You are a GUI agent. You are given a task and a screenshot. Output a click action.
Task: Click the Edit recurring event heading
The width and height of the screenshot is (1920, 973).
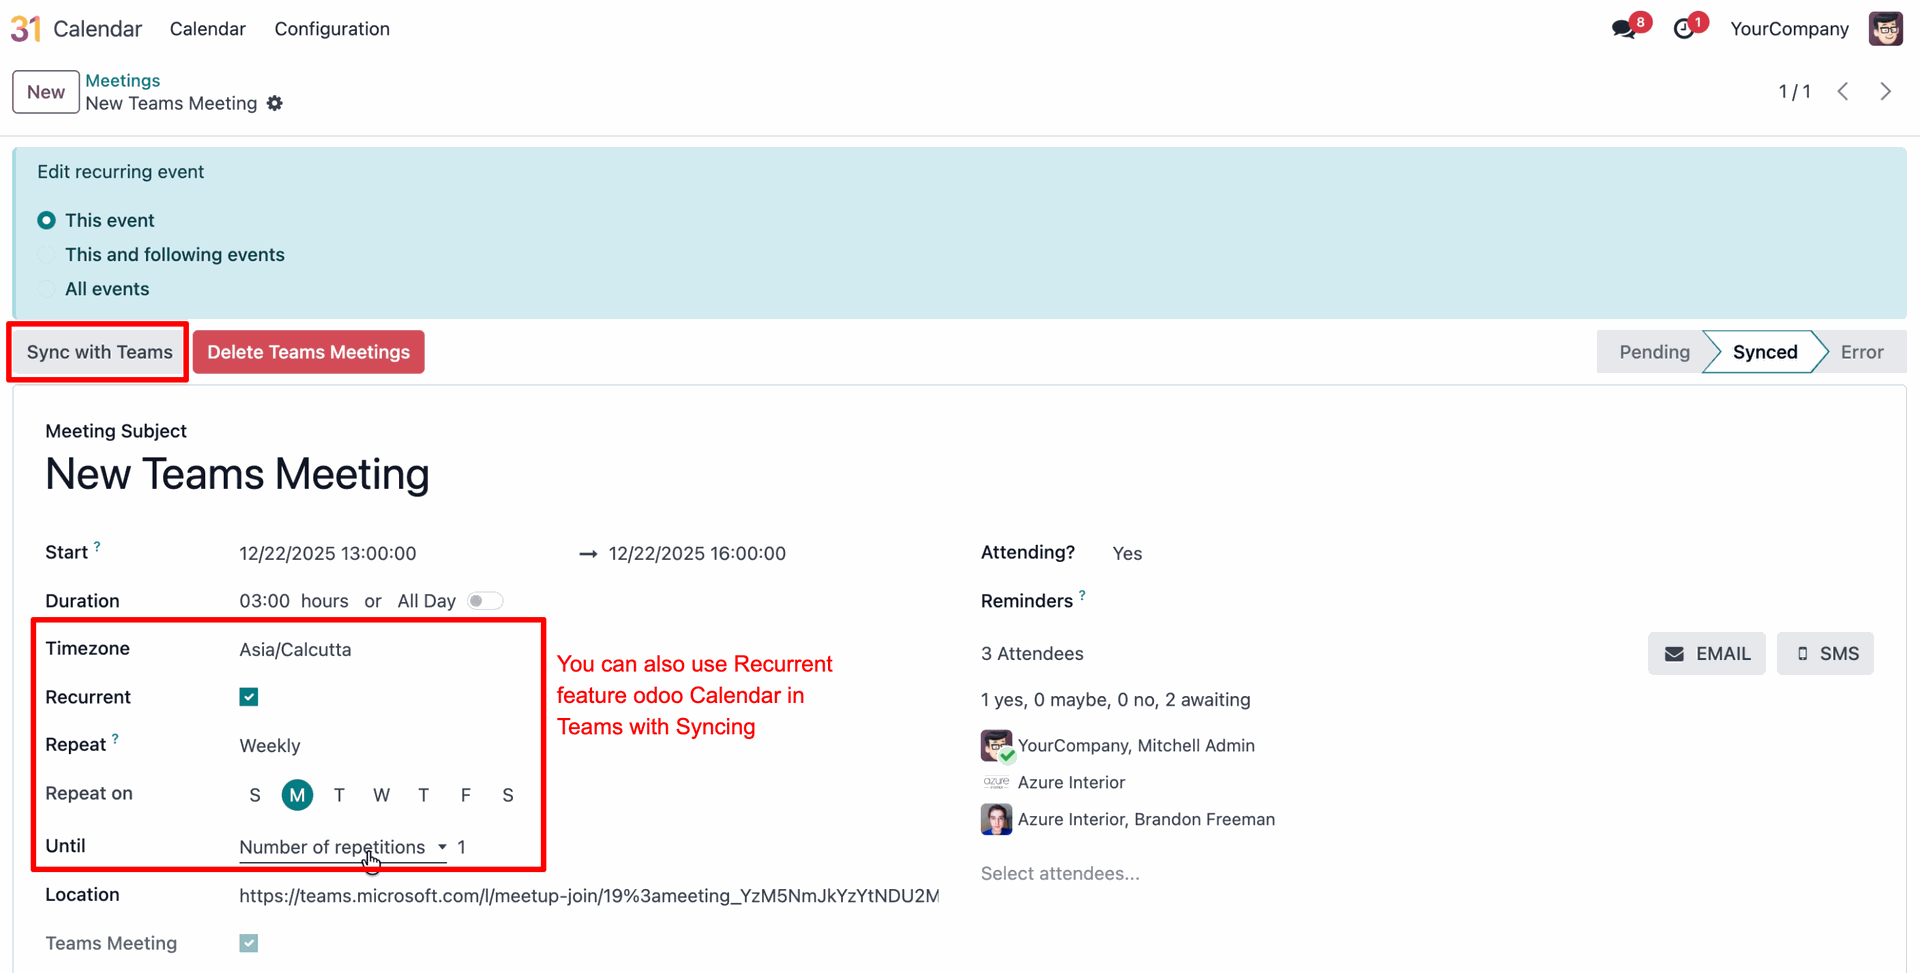121,172
